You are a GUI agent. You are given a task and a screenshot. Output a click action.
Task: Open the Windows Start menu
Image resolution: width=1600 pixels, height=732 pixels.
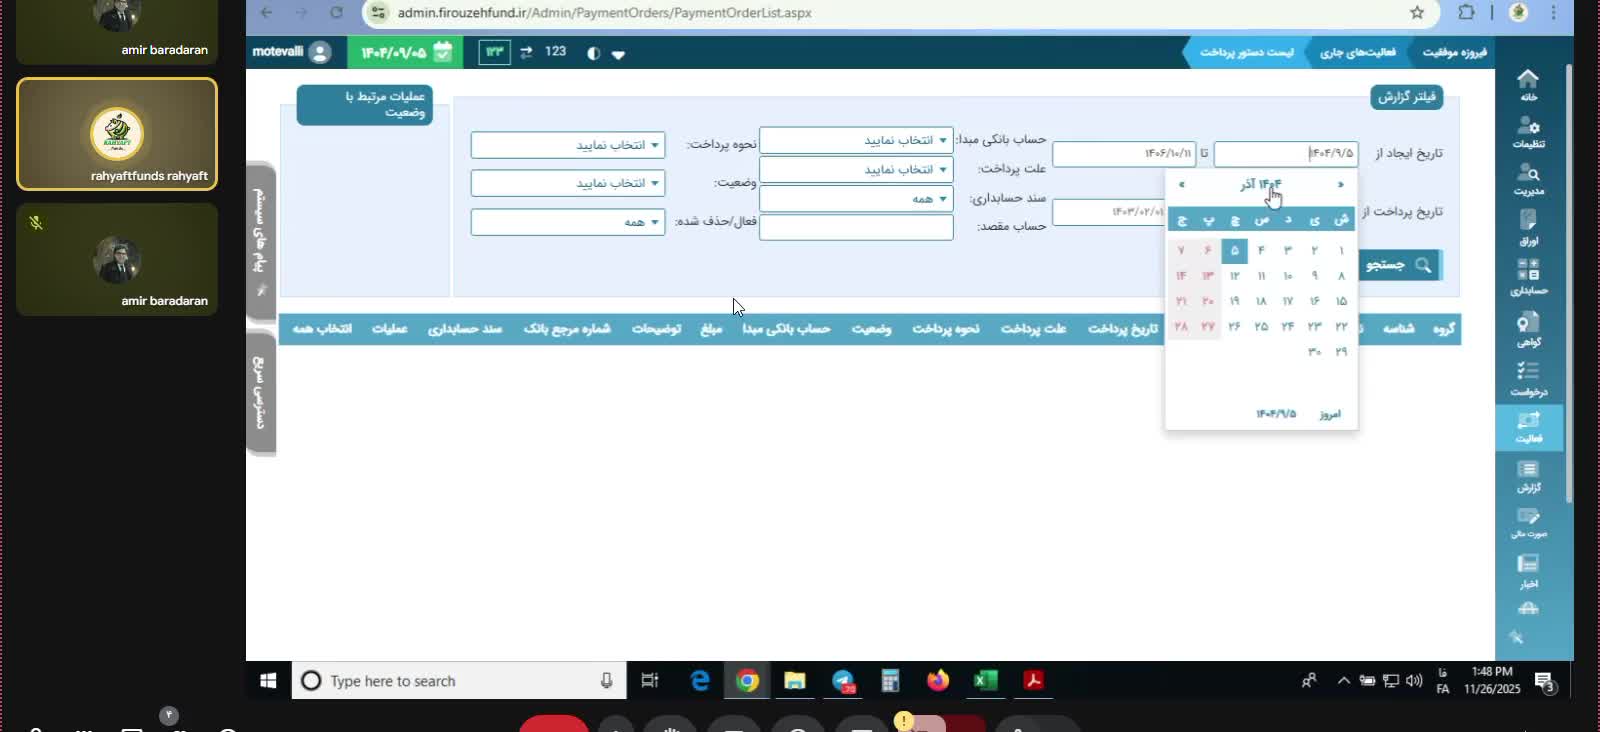click(x=268, y=681)
